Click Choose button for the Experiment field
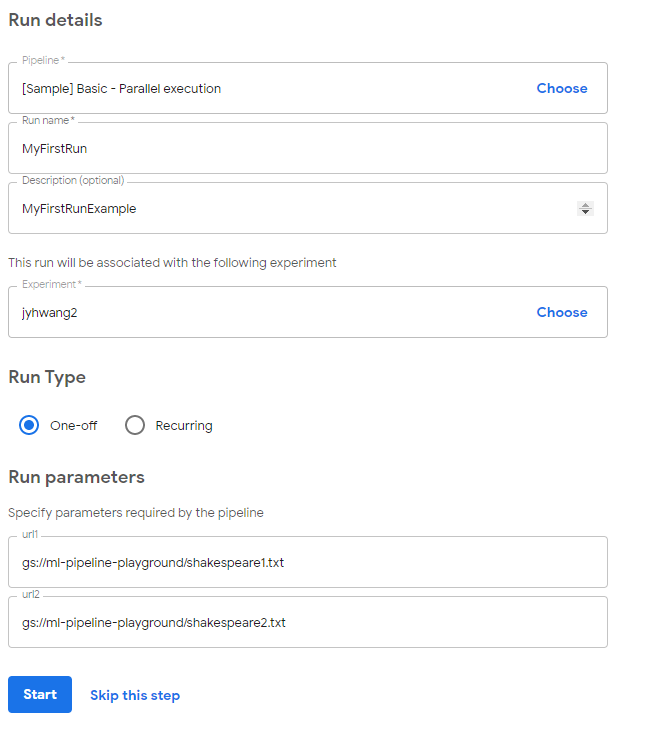 point(561,312)
